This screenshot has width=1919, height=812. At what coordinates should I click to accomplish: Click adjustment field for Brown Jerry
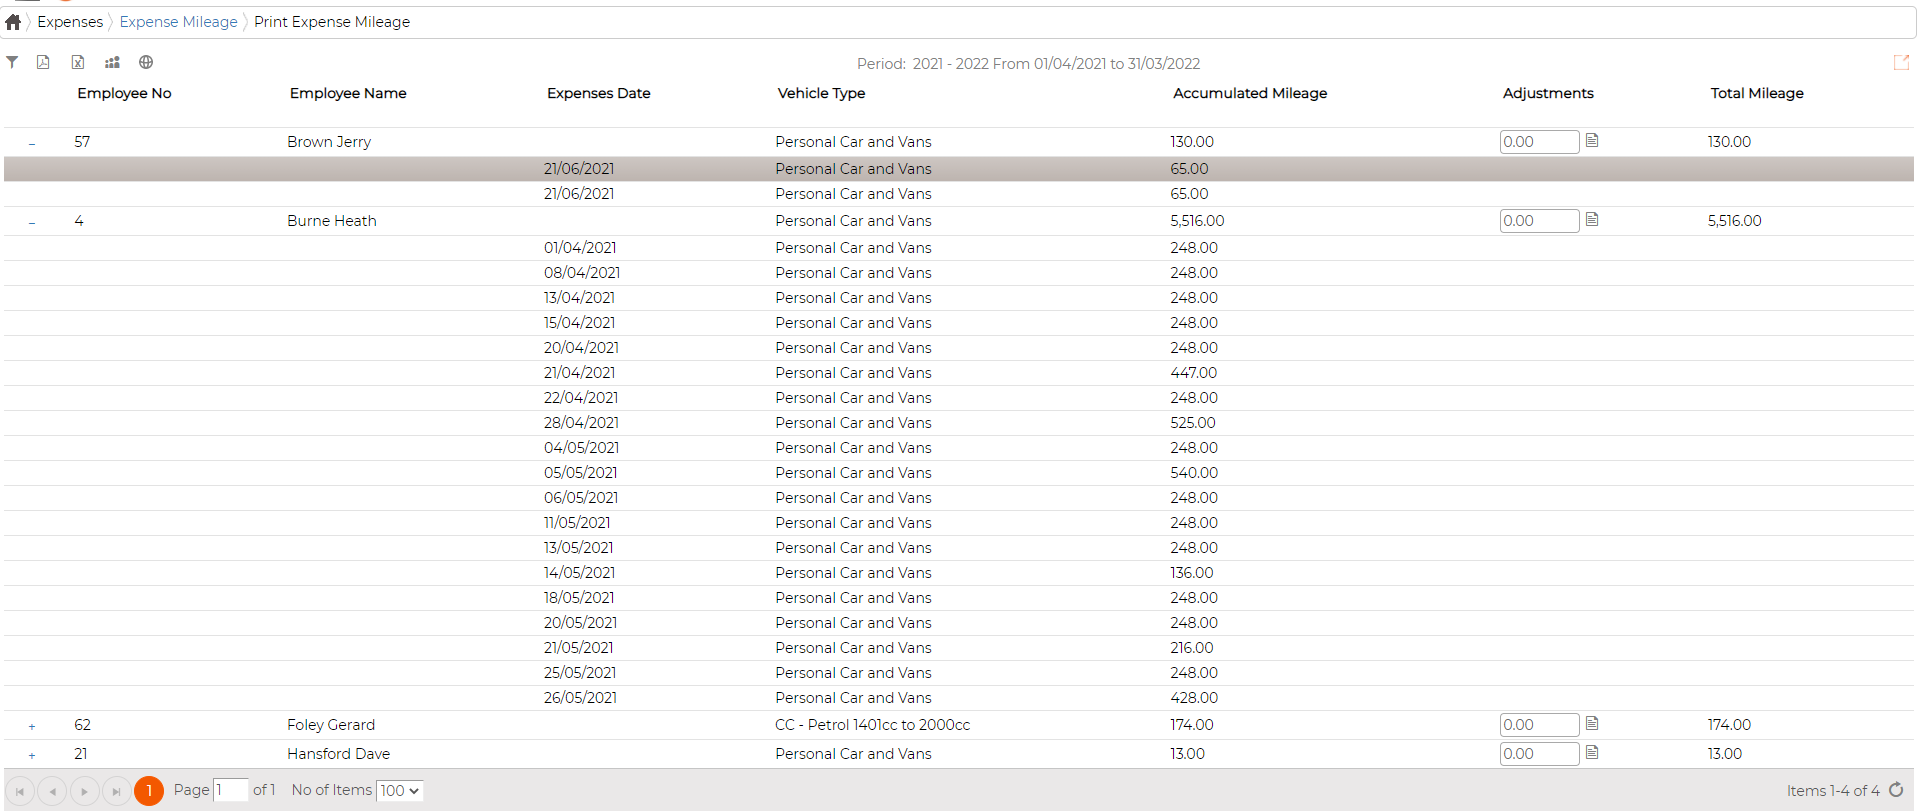[x=1539, y=142]
